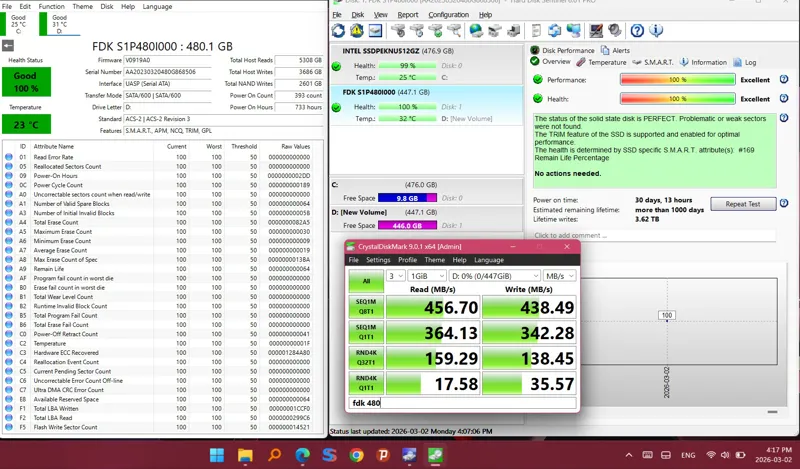Click the back arrow in CrystalDiskInfo
The width and height of the screenshot is (800, 469).
pos(8,45)
